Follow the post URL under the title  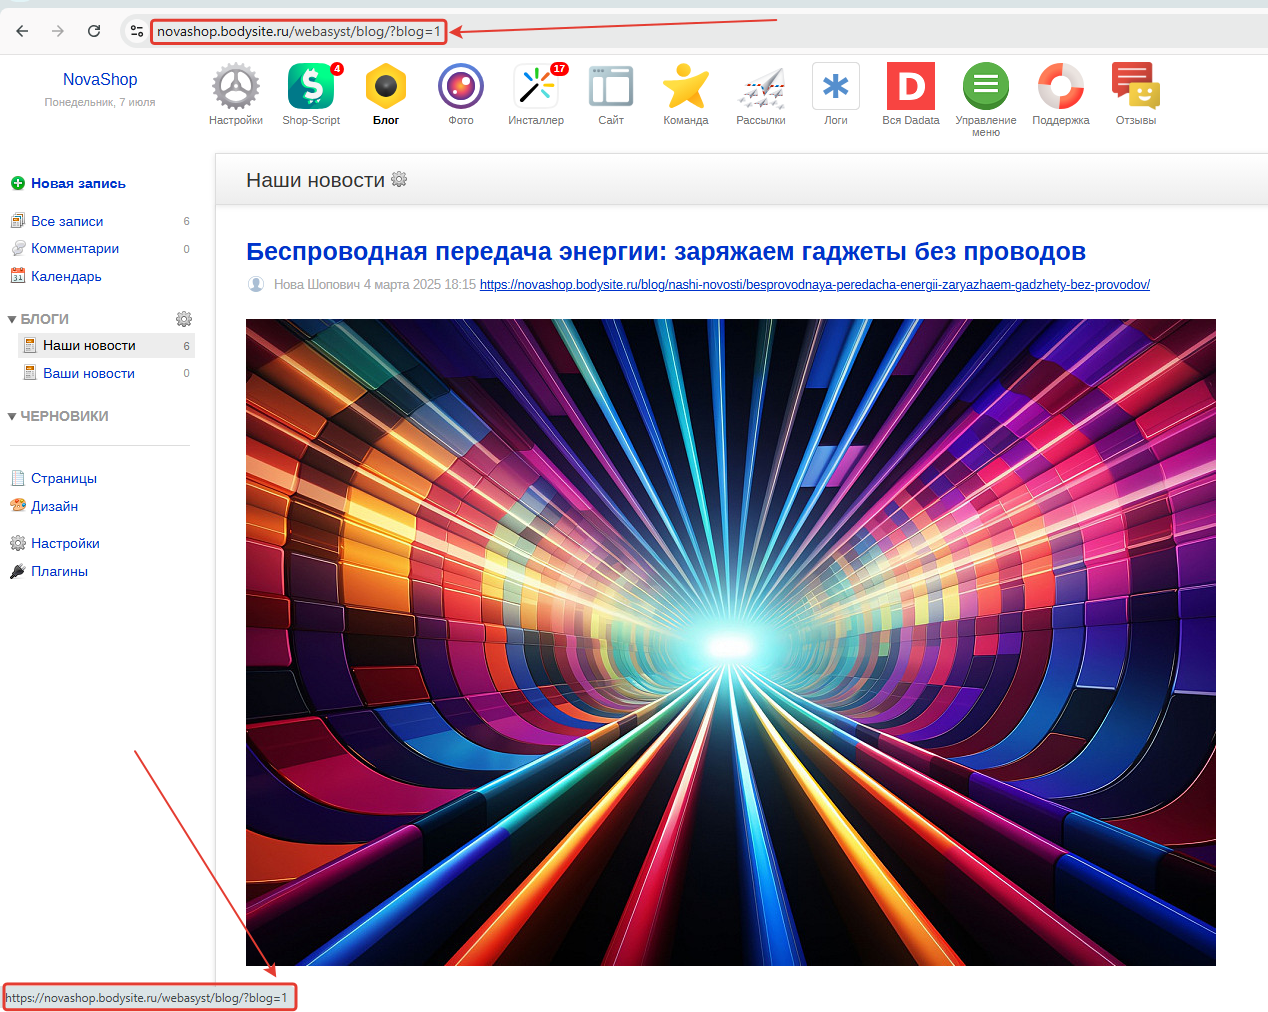pyautogui.click(x=815, y=284)
